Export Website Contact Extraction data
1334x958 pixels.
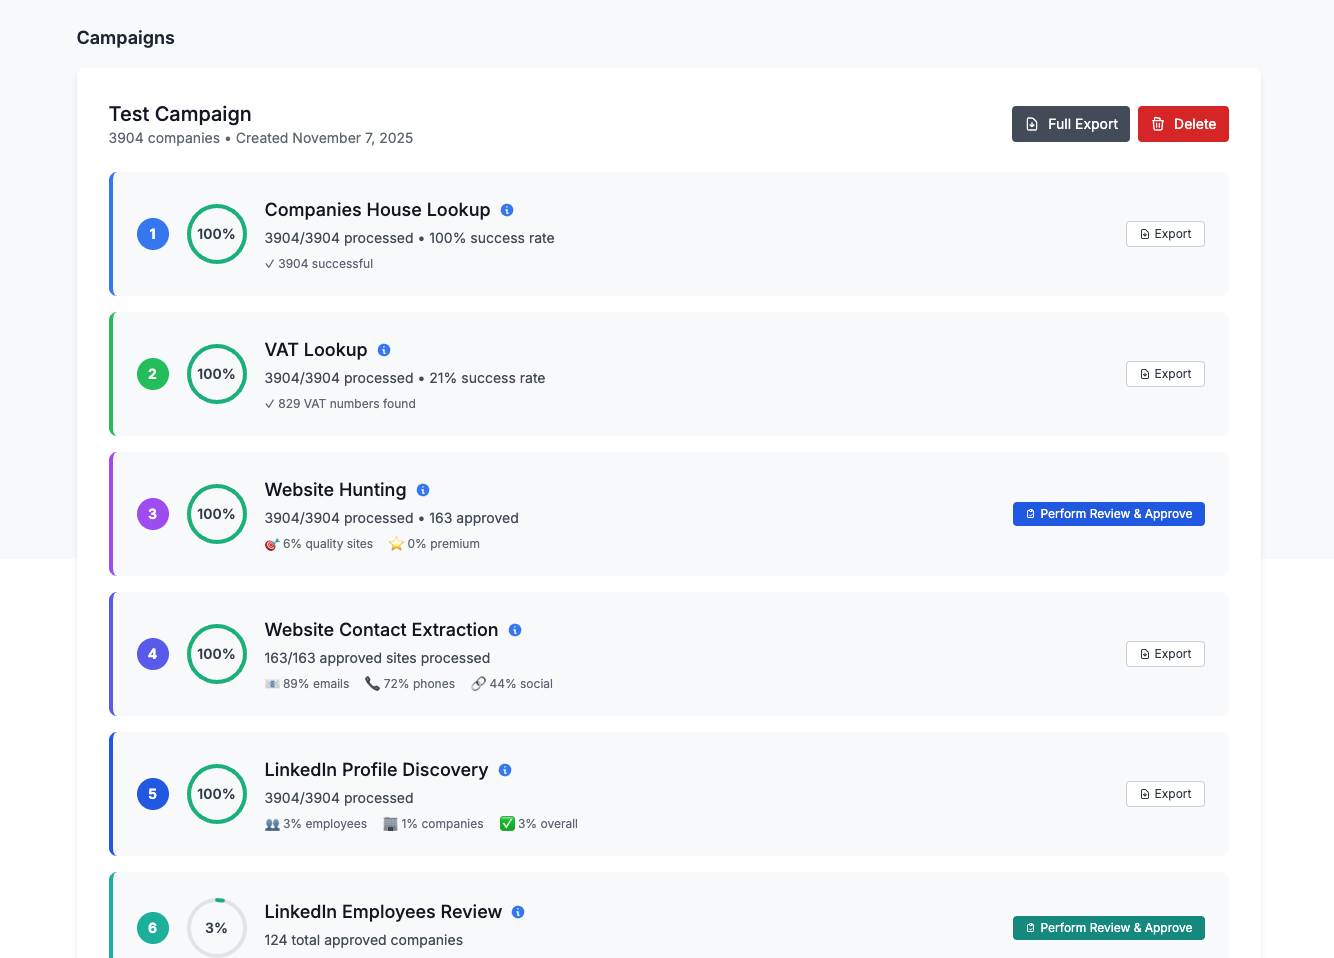pos(1165,654)
